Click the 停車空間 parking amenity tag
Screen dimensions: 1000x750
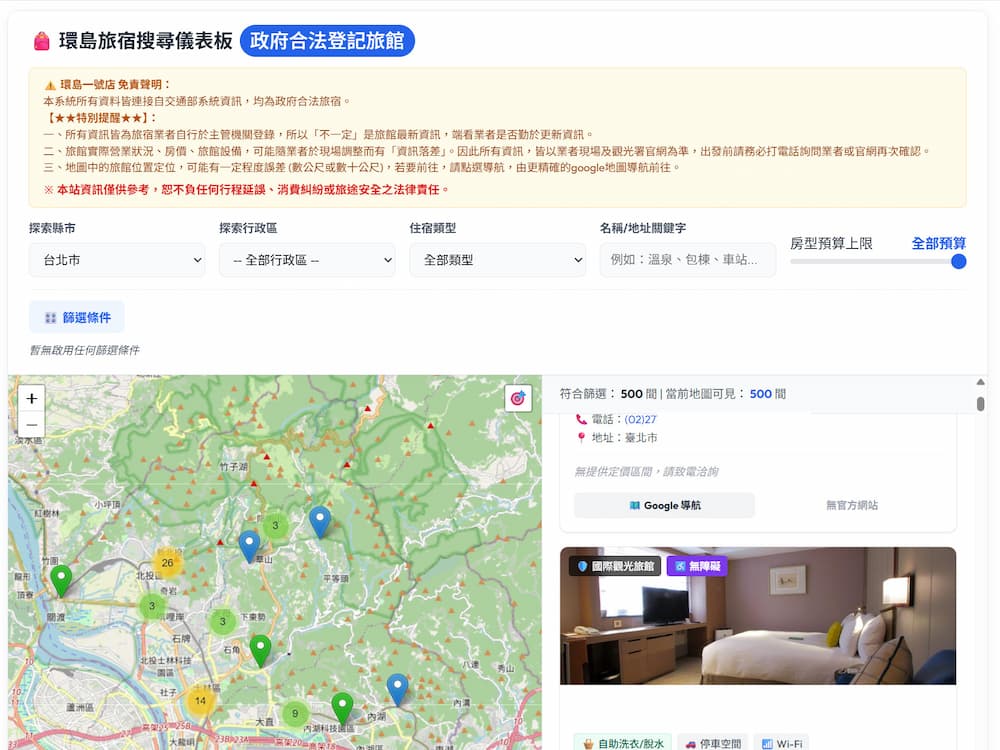coord(712,744)
